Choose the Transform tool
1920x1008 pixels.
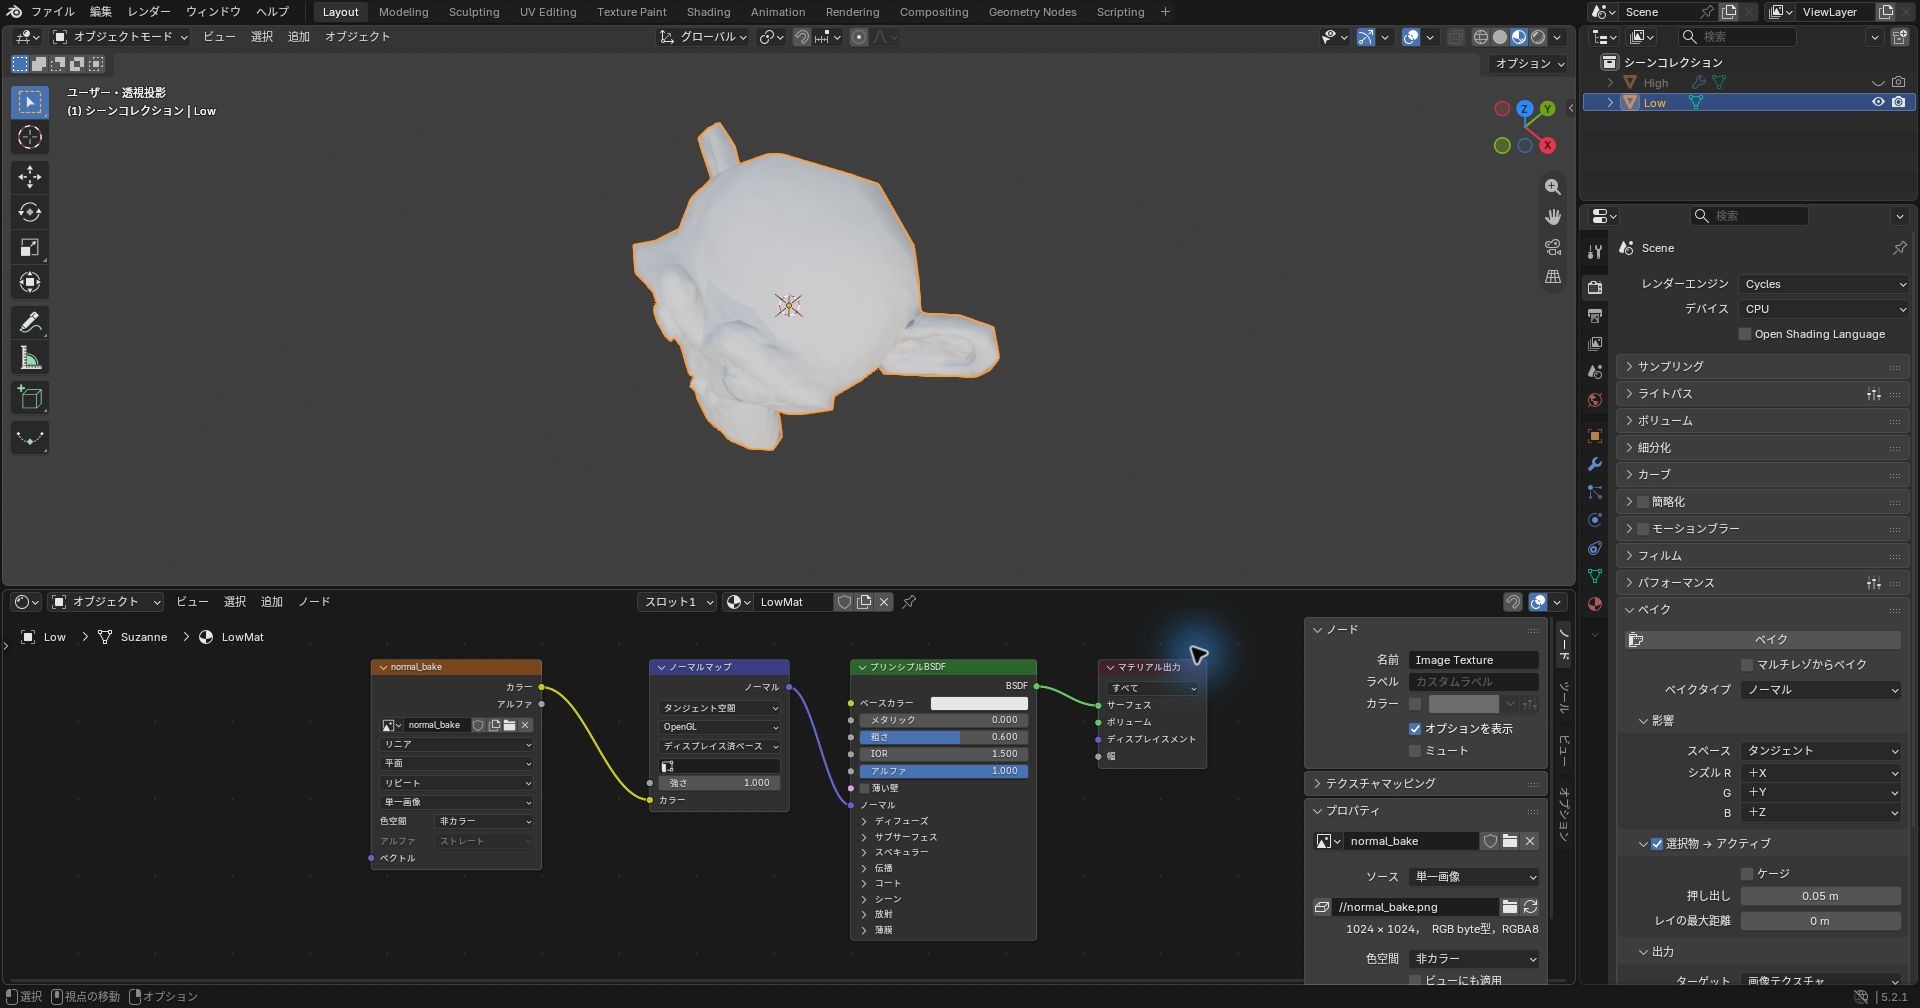point(30,282)
